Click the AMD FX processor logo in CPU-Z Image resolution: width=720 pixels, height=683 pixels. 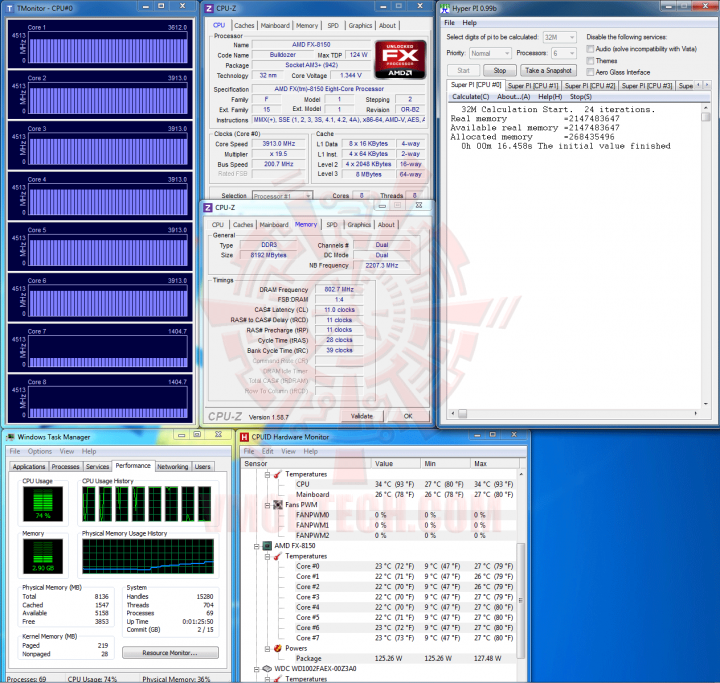click(x=400, y=60)
